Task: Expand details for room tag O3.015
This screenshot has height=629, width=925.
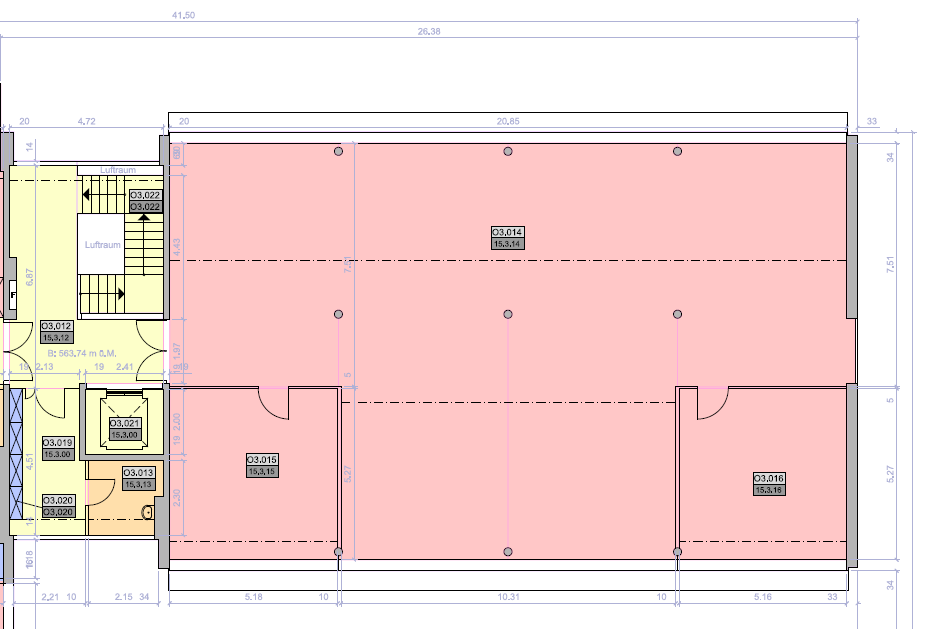Action: [x=262, y=463]
